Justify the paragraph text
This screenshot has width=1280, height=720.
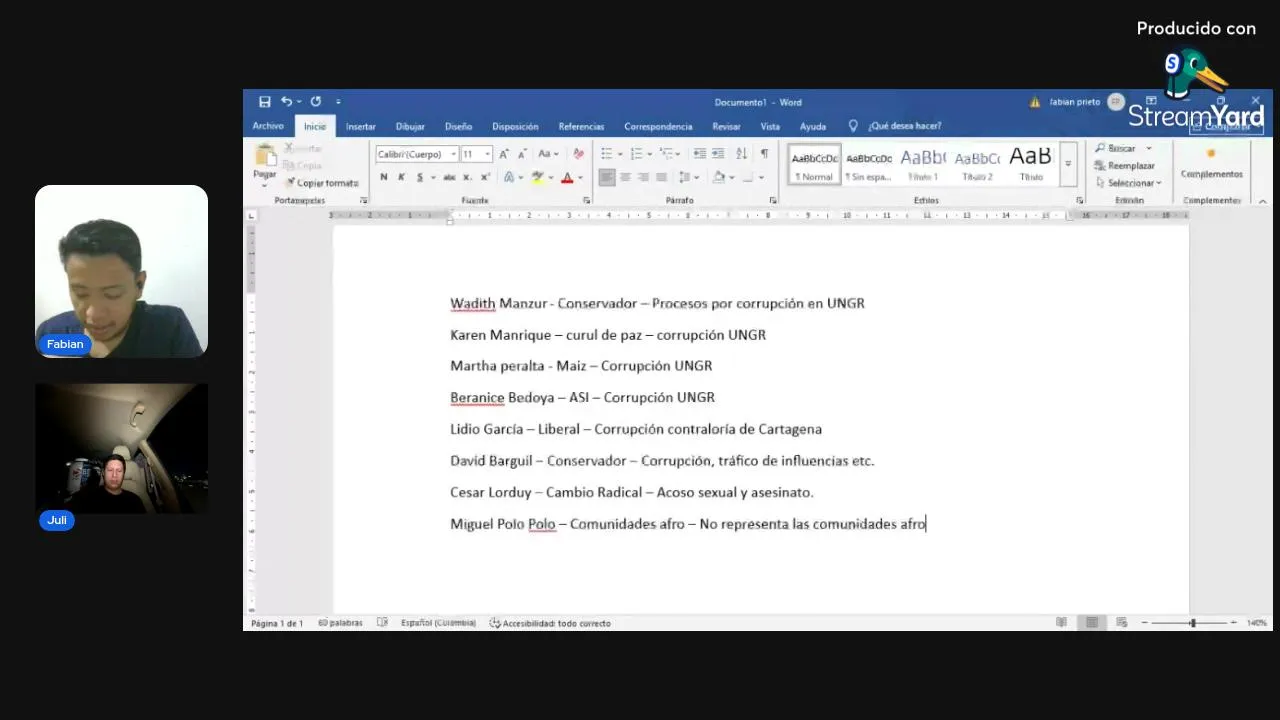coord(661,177)
